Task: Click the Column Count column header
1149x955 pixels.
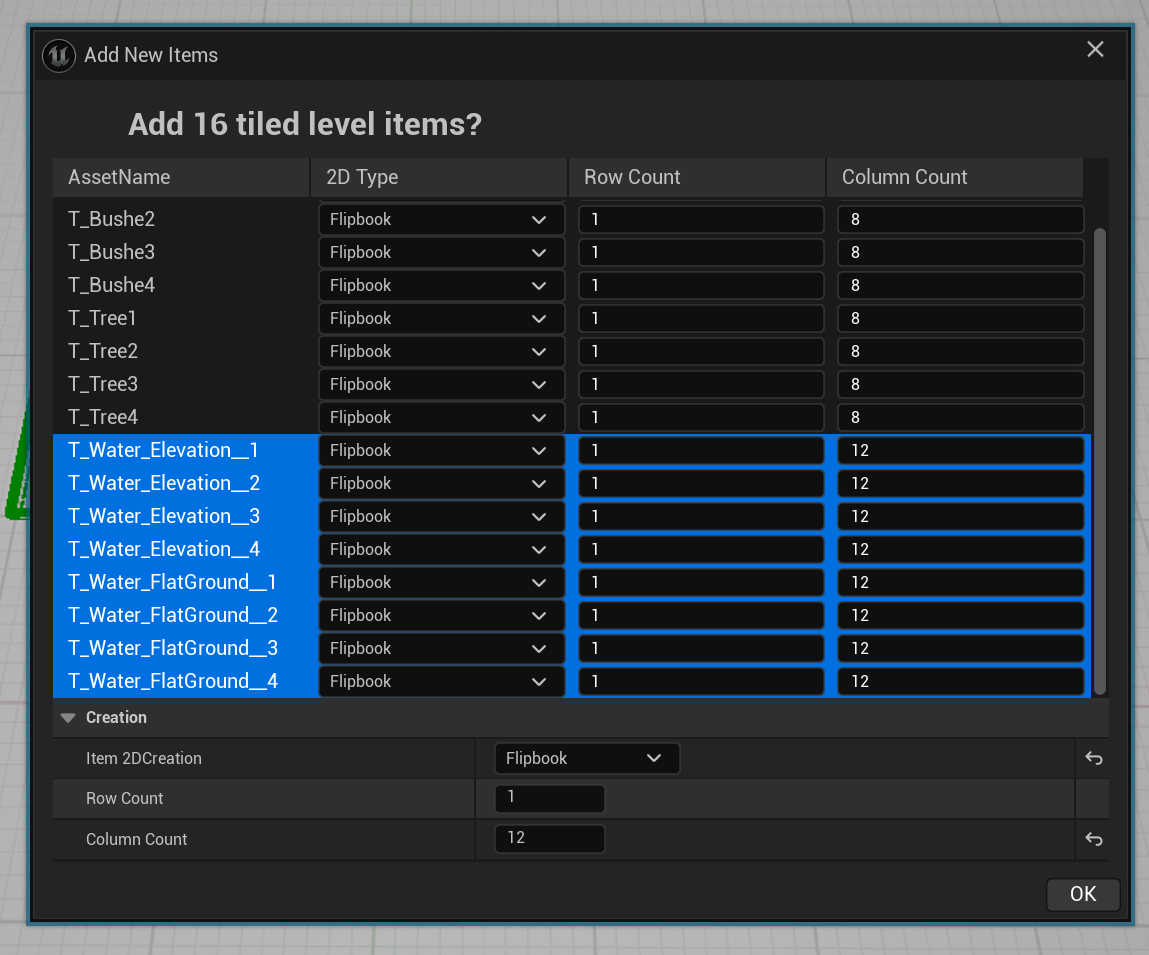Action: coord(953,178)
